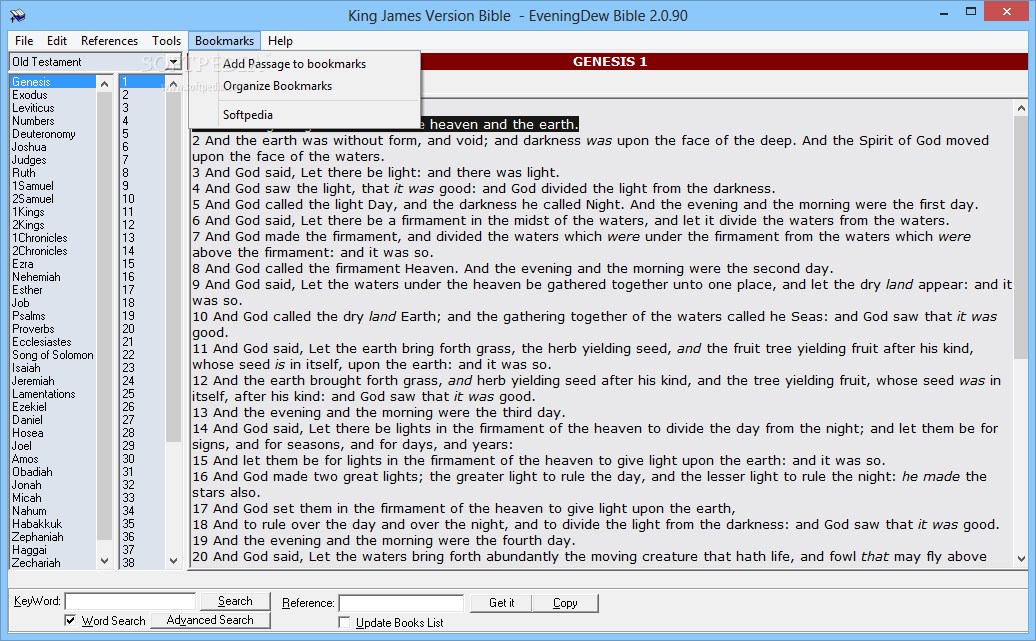
Task: Select Judges in the book list
Action: click(x=53, y=160)
